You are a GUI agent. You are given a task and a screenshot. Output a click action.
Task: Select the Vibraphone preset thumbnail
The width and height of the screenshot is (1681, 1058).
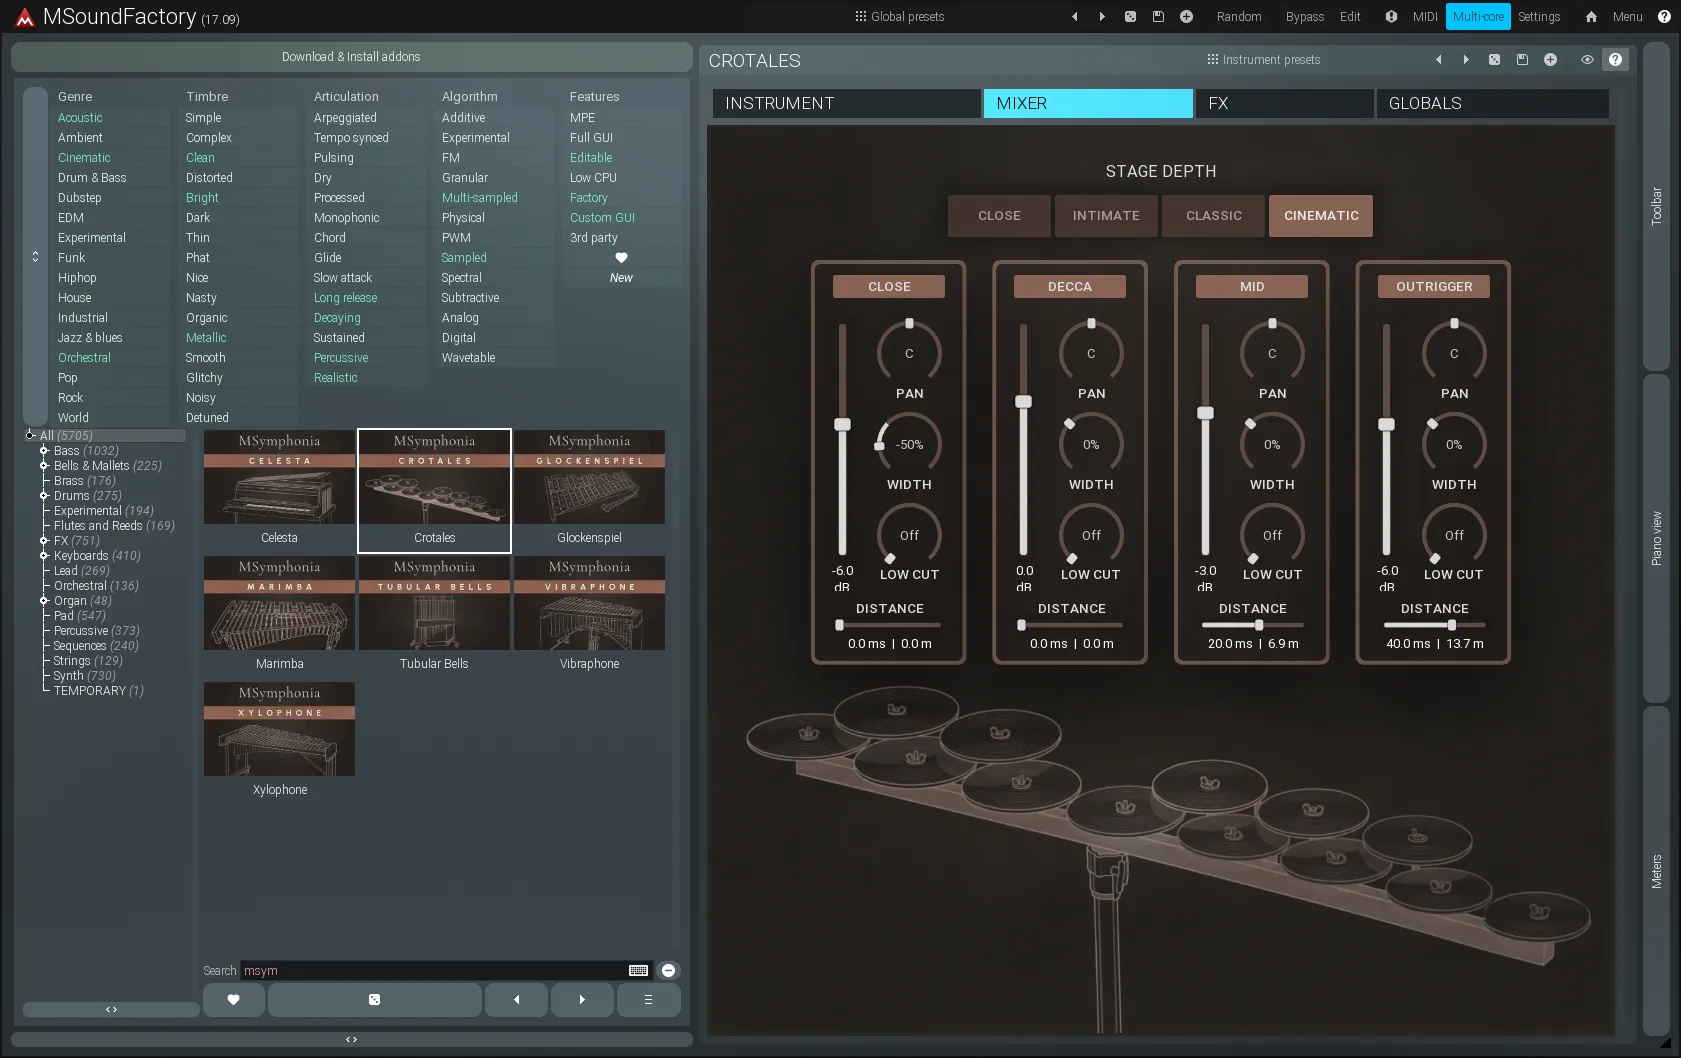589,614
